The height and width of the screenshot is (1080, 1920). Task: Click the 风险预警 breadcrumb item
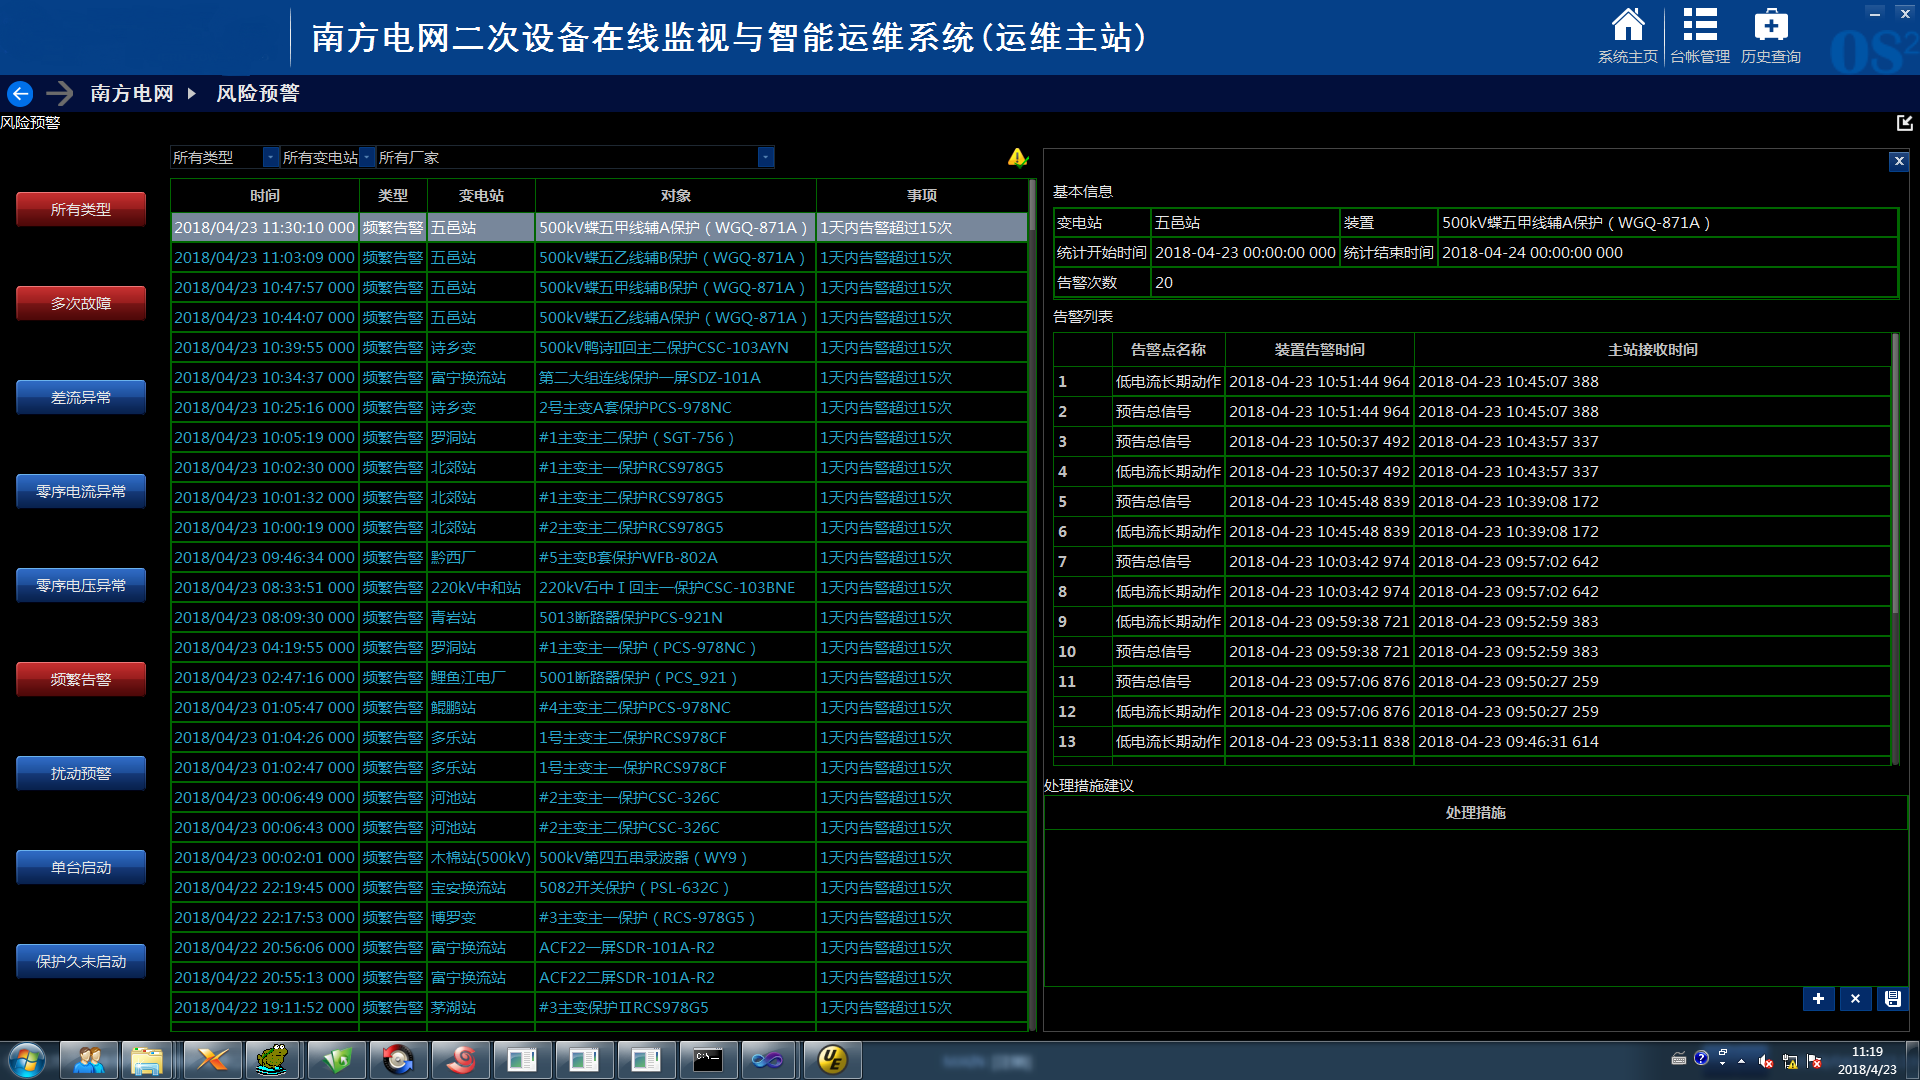tap(258, 93)
